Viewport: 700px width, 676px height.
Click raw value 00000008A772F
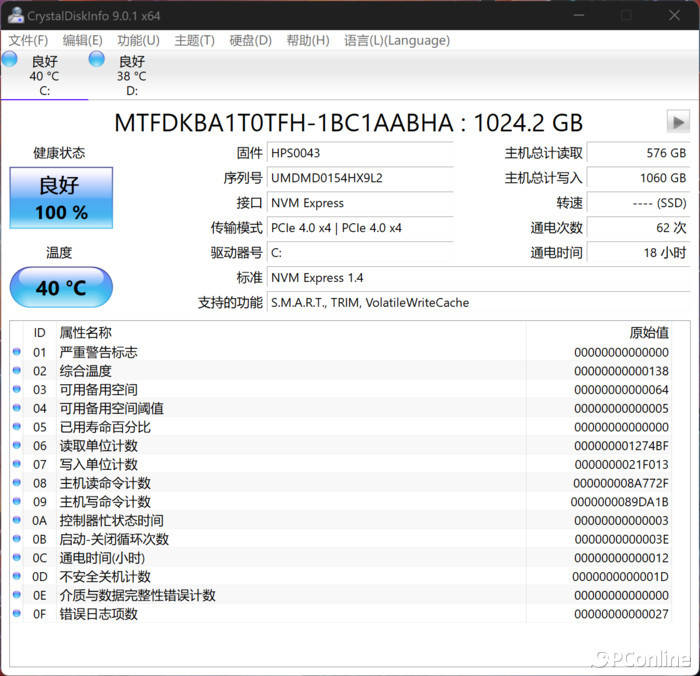click(x=621, y=483)
